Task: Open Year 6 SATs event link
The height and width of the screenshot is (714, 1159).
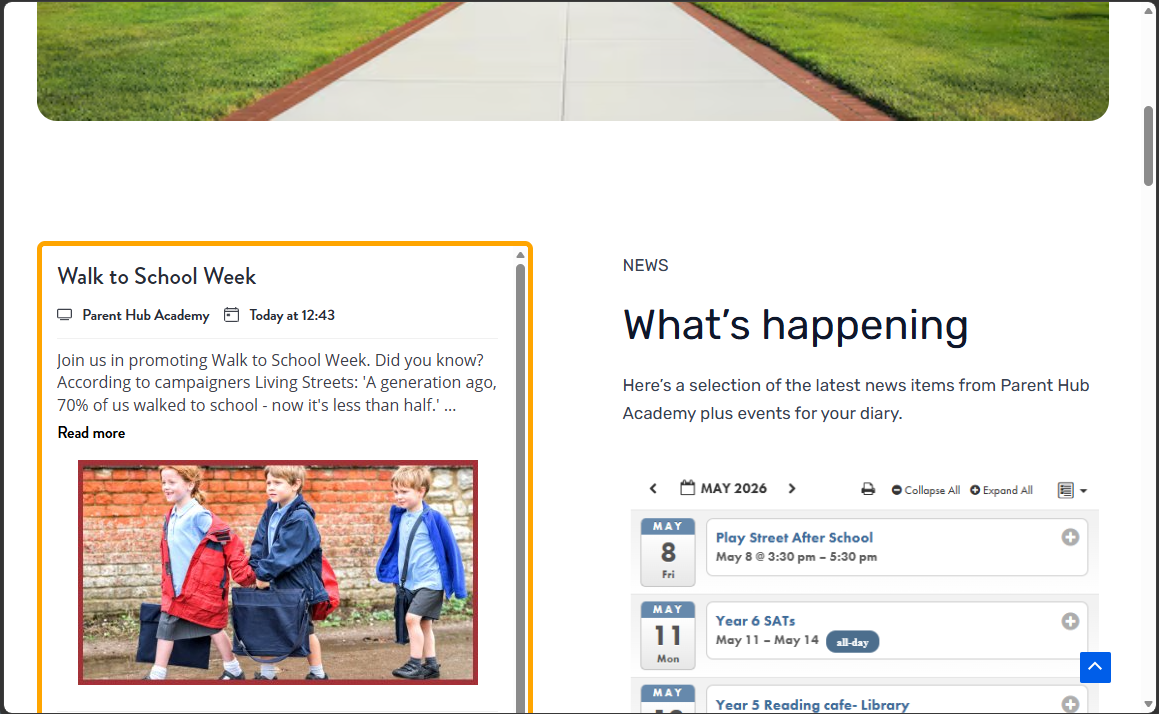Action: [x=755, y=621]
